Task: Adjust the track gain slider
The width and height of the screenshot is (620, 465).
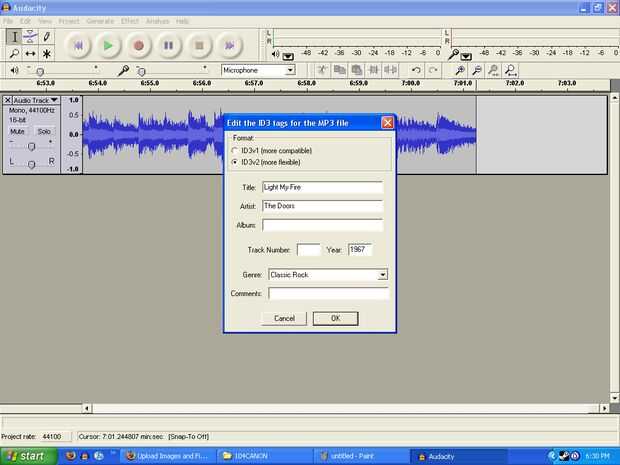Action: pyautogui.click(x=31, y=147)
